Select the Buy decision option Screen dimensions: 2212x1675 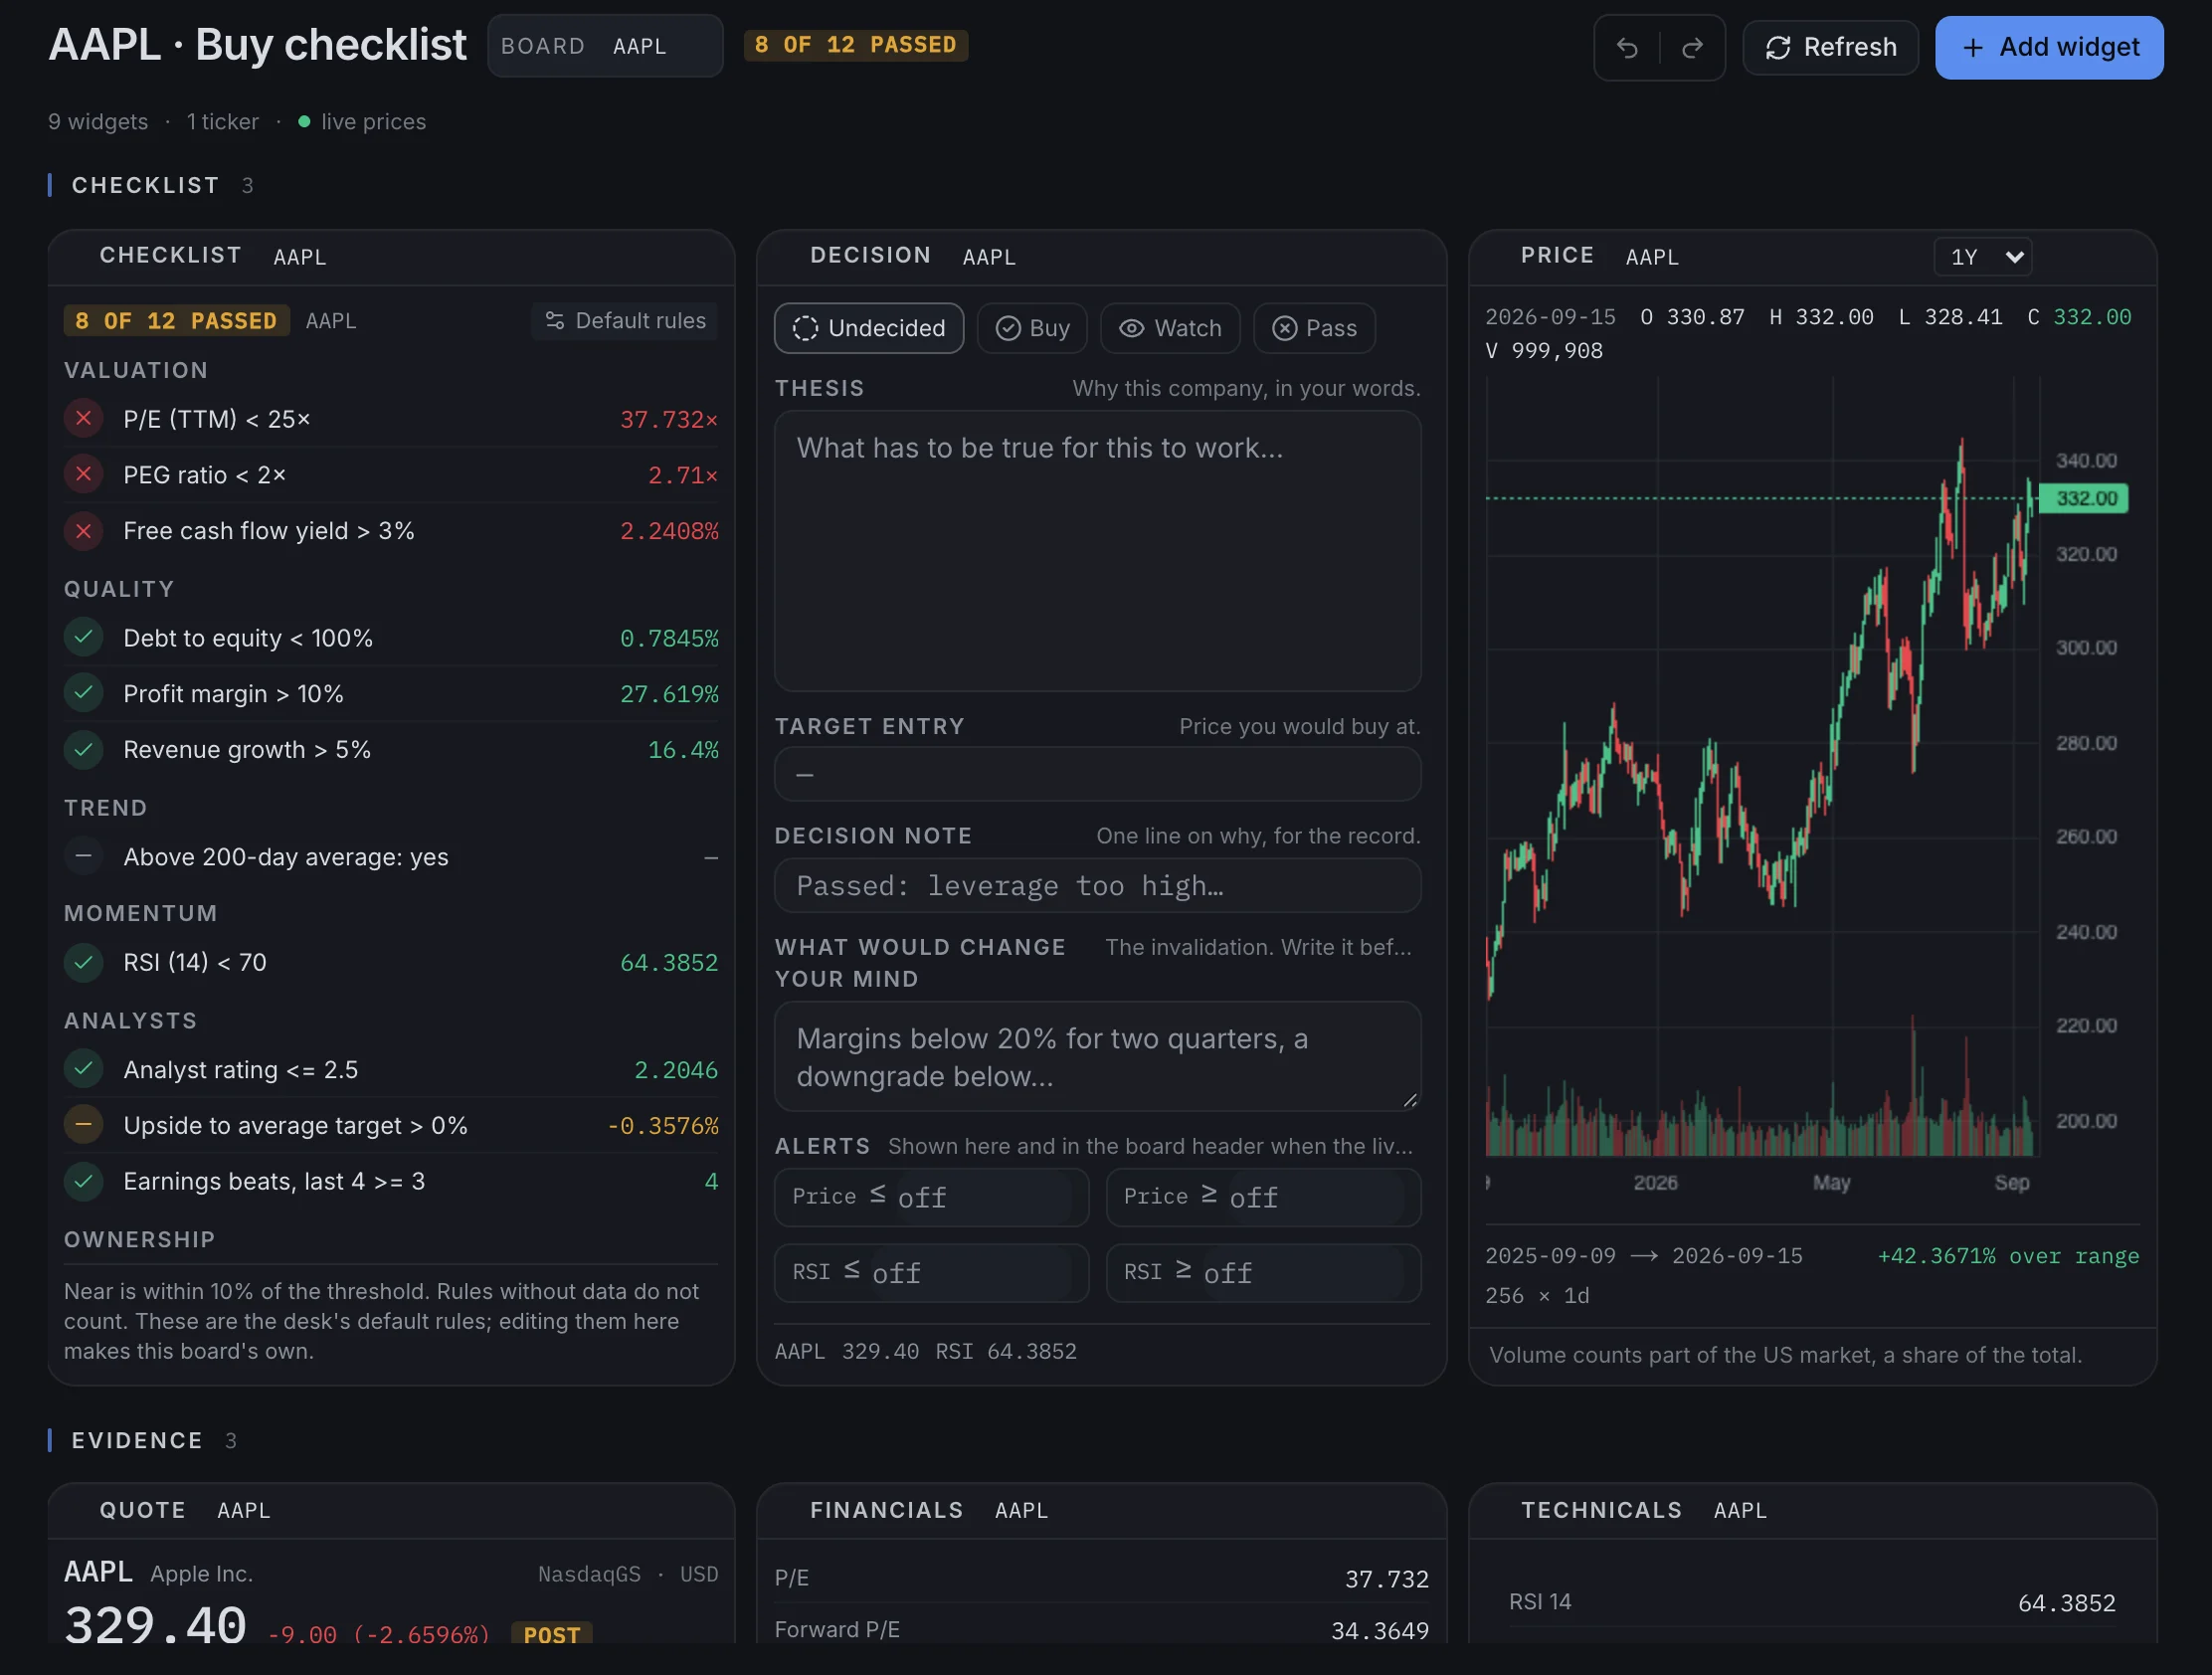pyautogui.click(x=1032, y=328)
